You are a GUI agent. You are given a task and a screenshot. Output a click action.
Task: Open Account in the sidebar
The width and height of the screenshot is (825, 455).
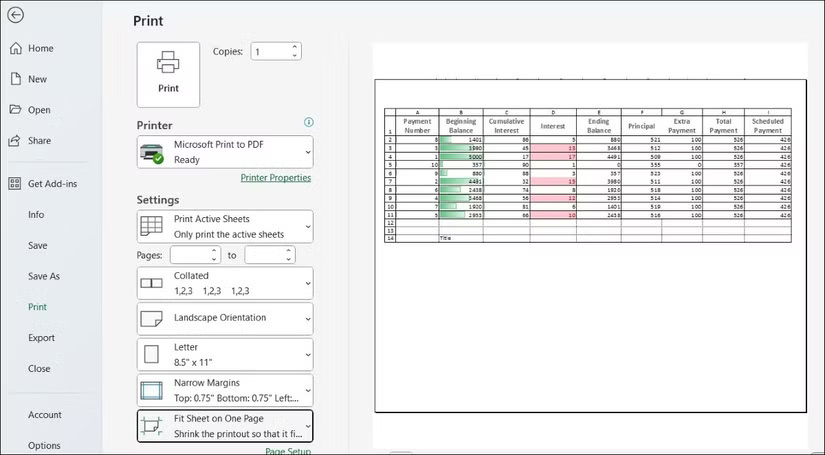click(x=45, y=414)
